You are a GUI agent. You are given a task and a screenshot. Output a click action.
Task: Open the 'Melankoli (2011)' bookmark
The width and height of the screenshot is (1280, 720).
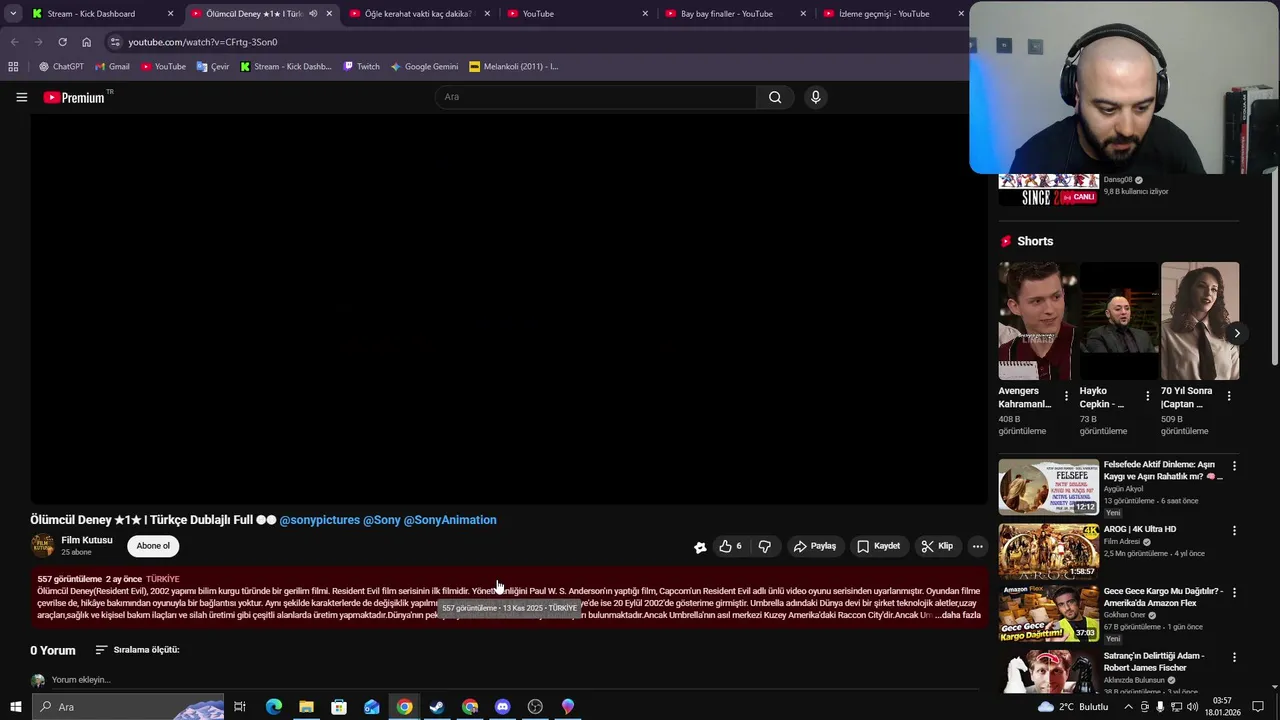coord(513,67)
